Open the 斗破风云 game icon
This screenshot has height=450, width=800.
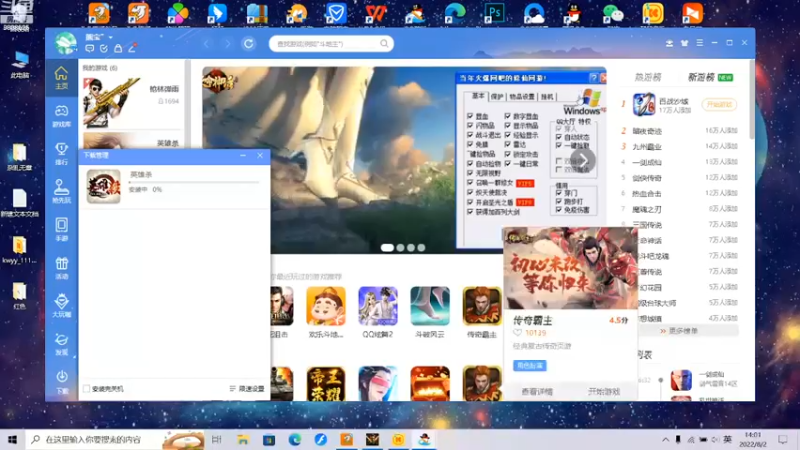[x=430, y=306]
